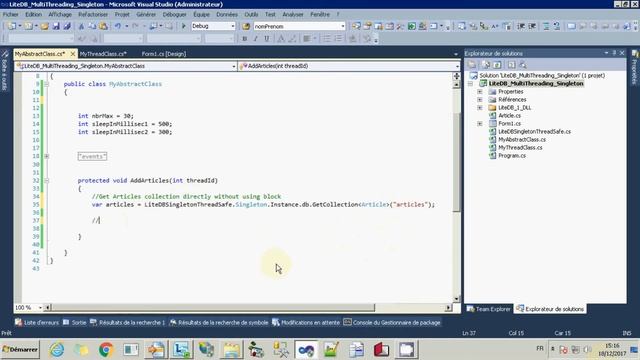The height and width of the screenshot is (360, 640).
Task: Toggle bold formatting button
Action: pos(244,39)
